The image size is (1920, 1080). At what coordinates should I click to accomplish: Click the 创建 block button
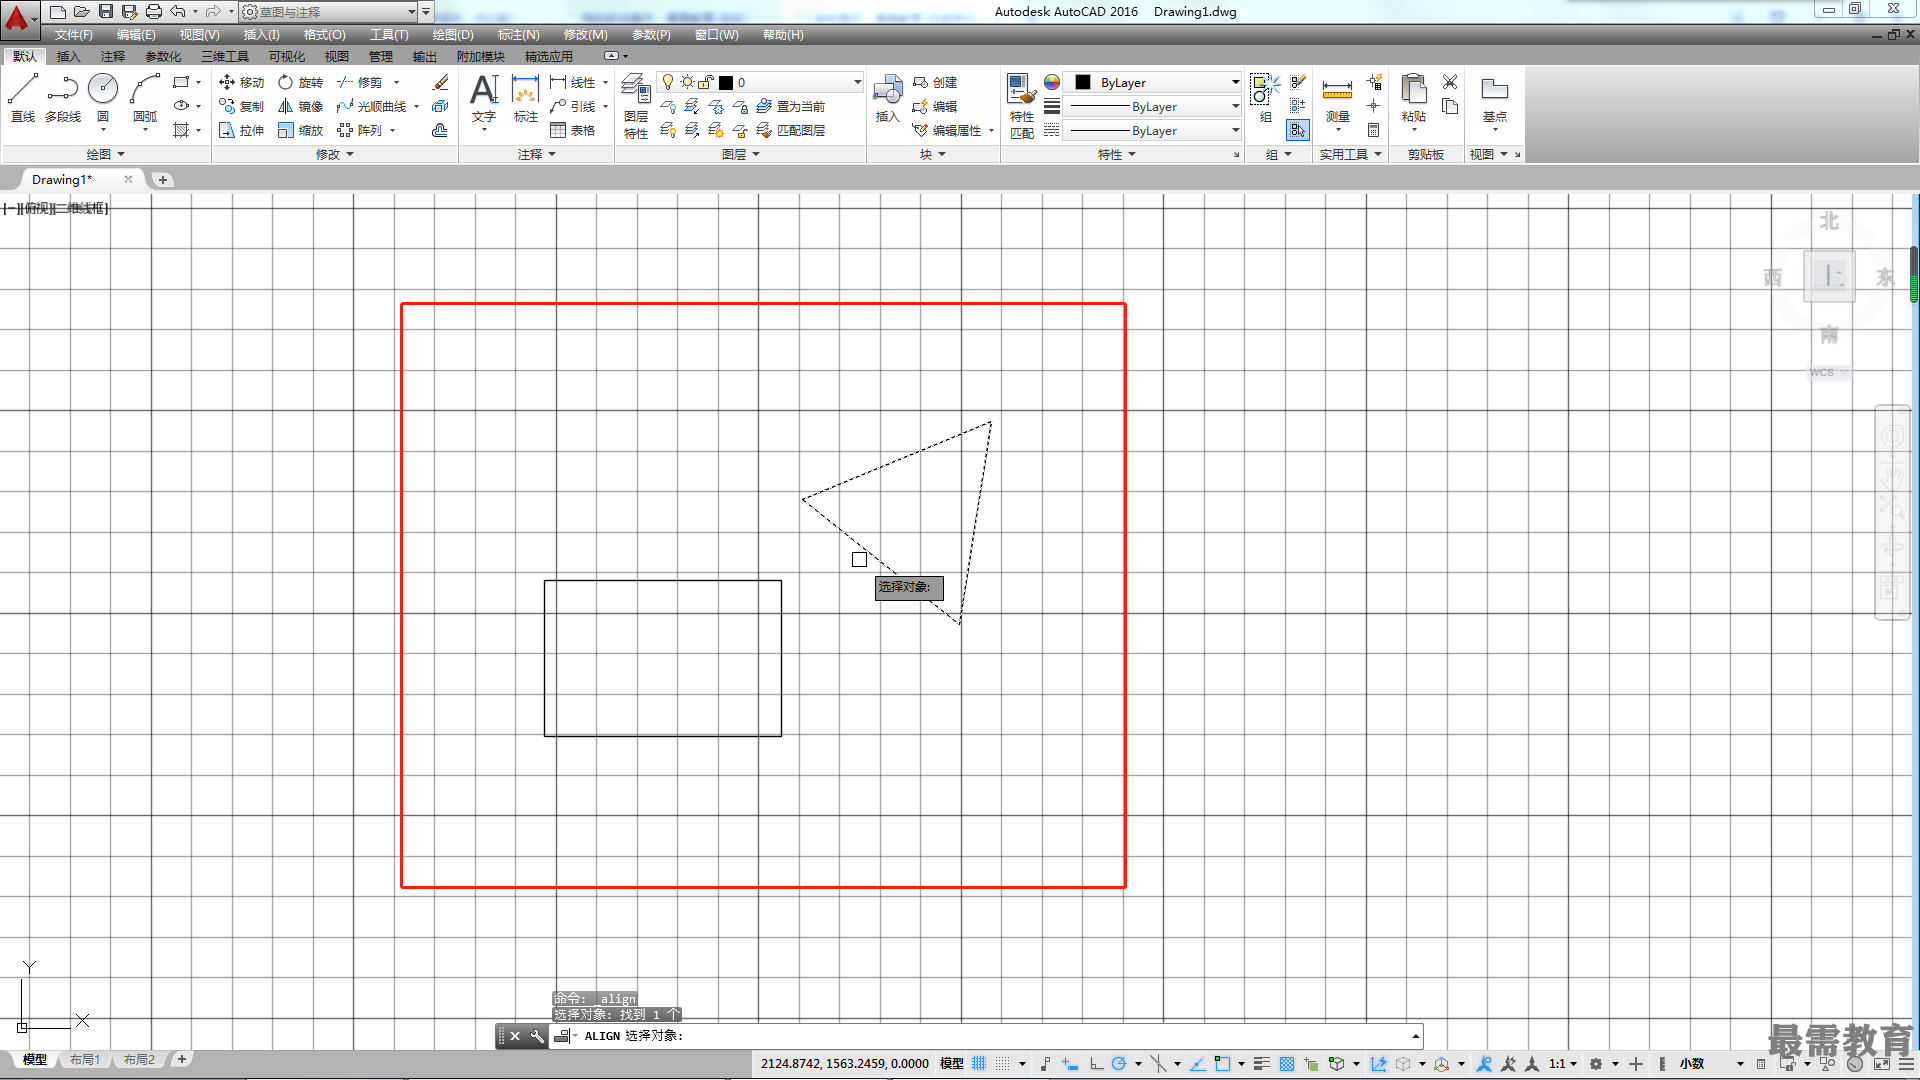(x=936, y=82)
